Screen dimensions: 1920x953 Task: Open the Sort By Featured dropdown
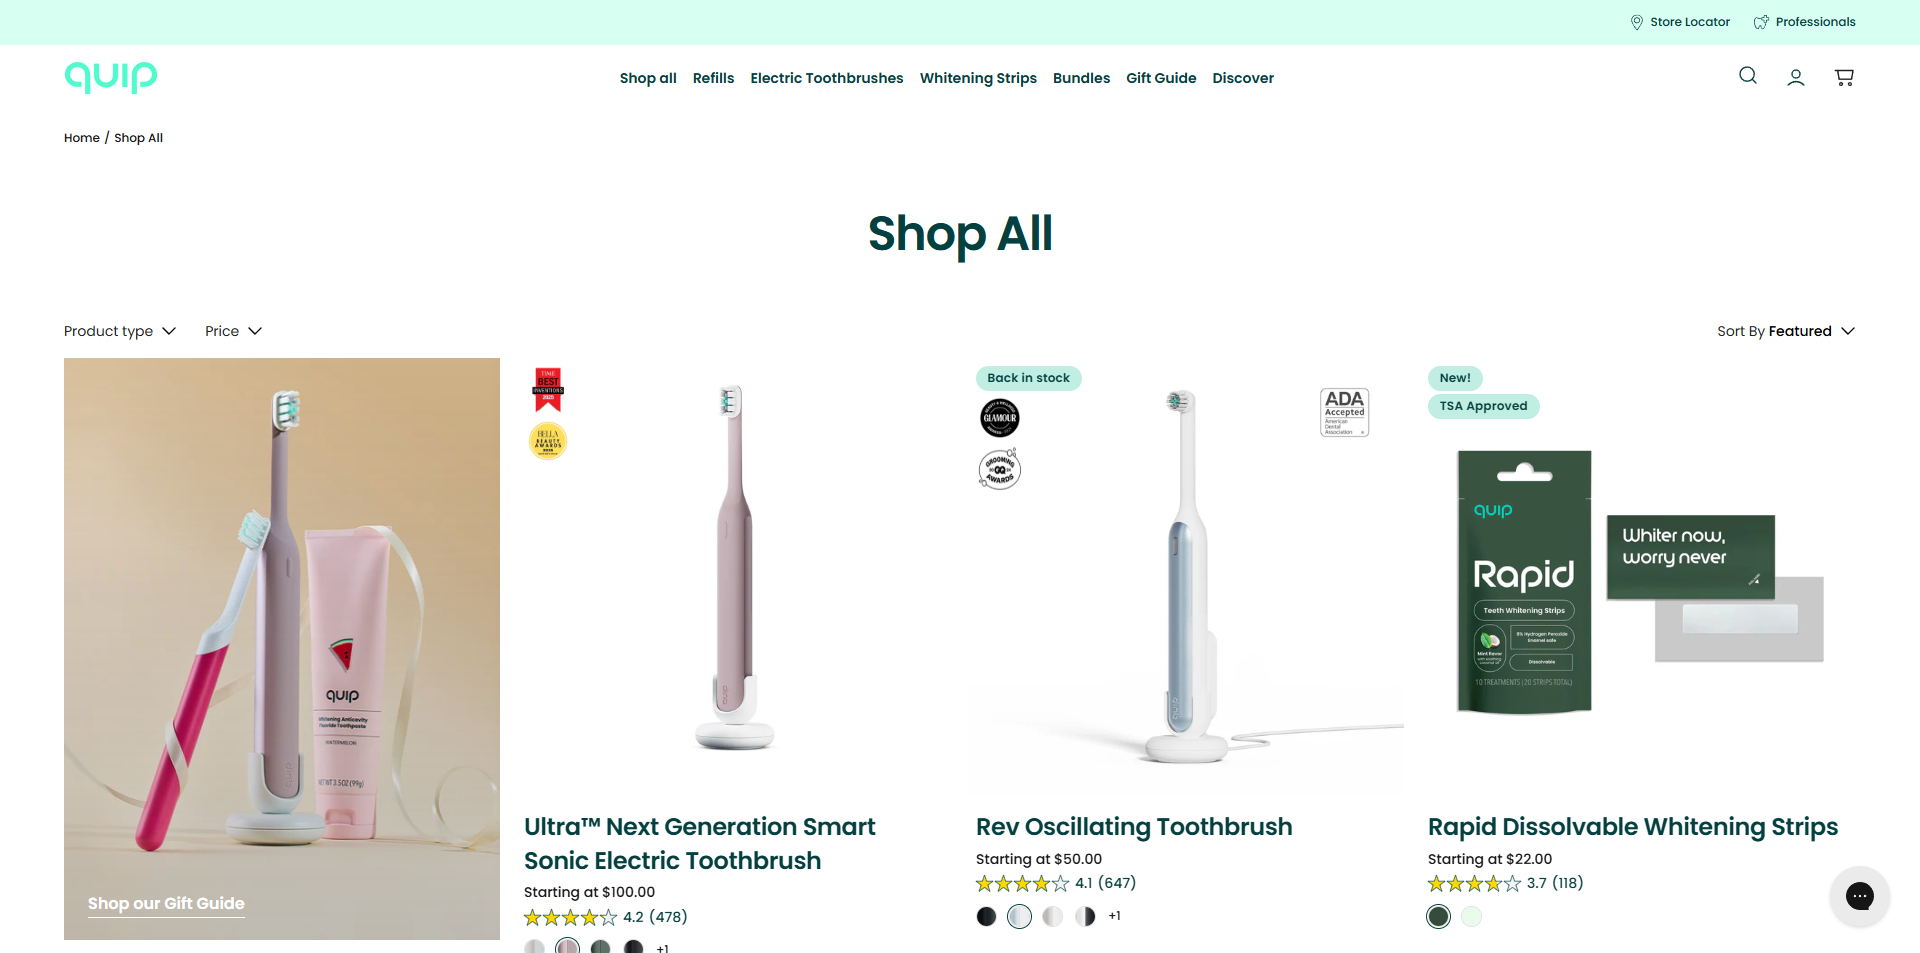tap(1786, 331)
